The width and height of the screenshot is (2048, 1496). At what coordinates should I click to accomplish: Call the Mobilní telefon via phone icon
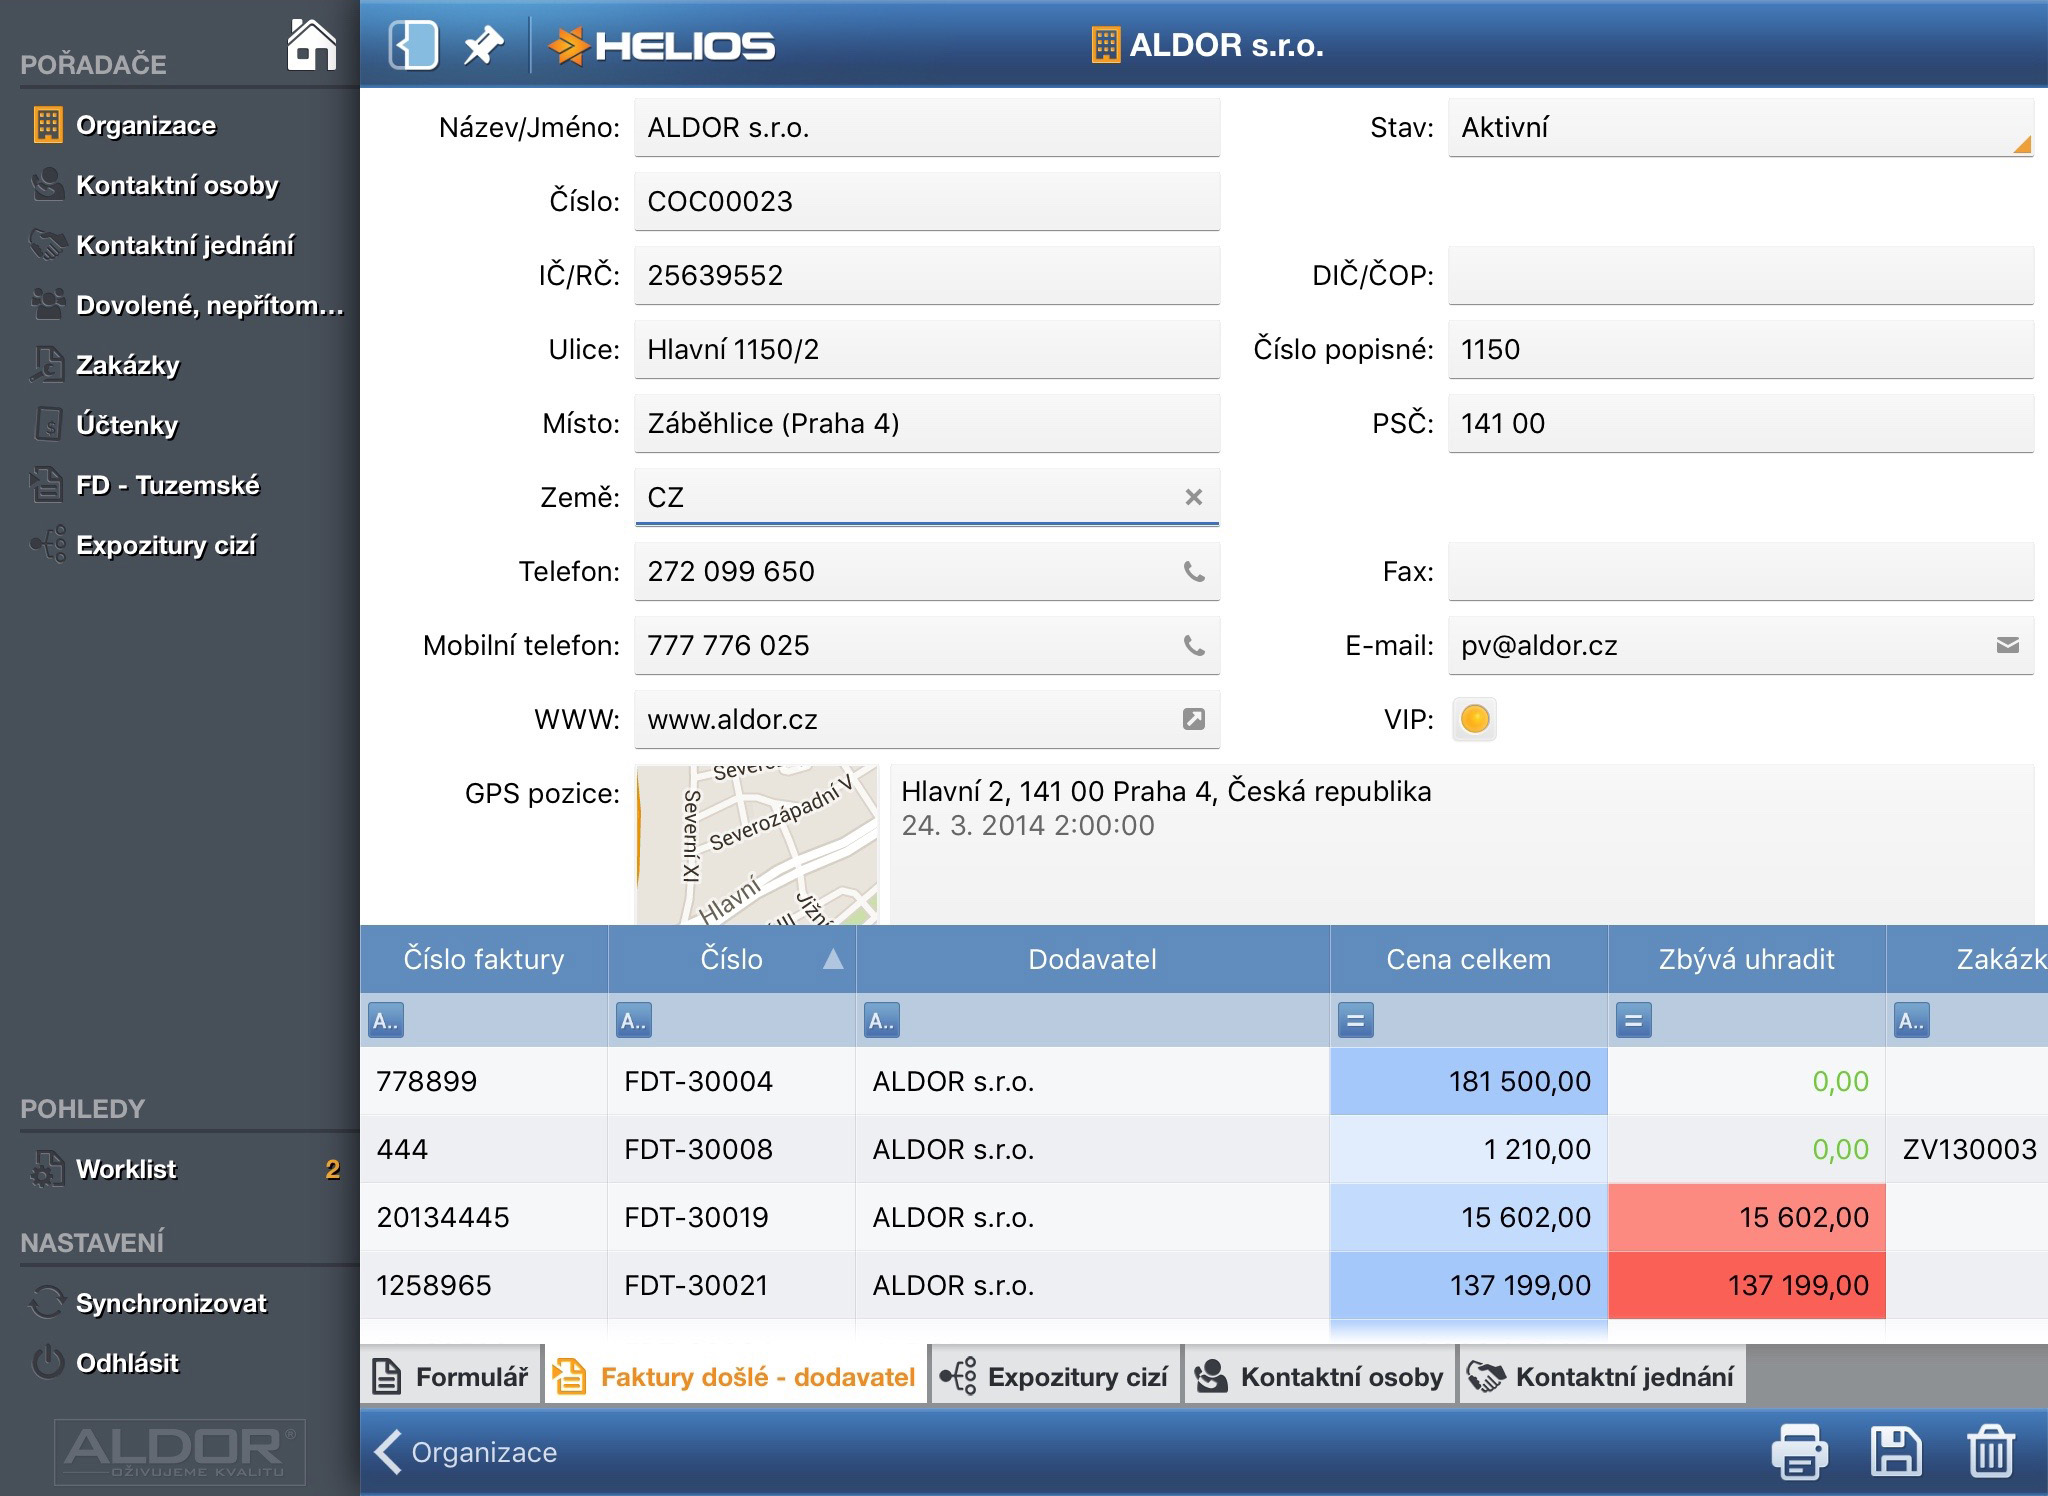coord(1194,645)
